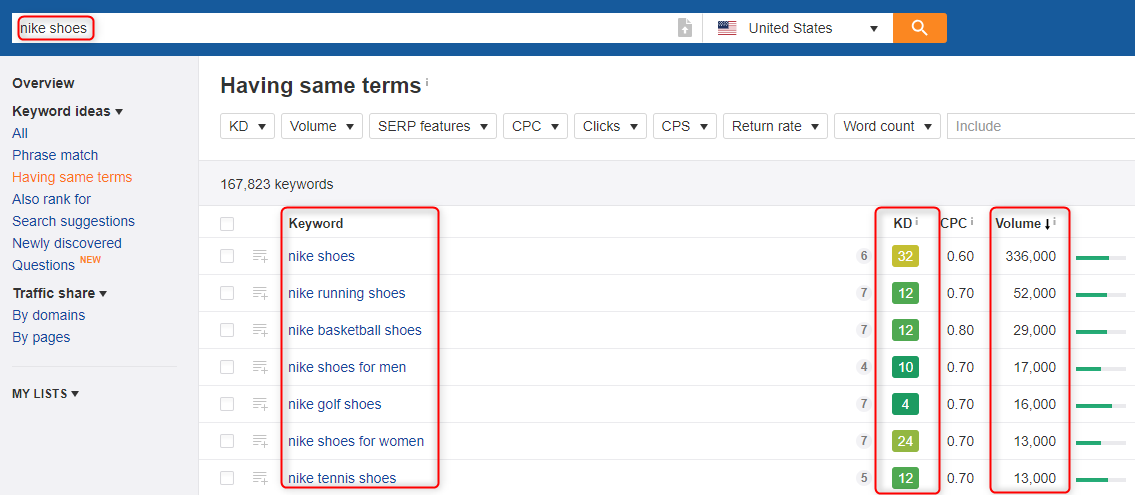Check the box for 'nike tennis shoes' row
The height and width of the screenshot is (495, 1135).
point(227,478)
